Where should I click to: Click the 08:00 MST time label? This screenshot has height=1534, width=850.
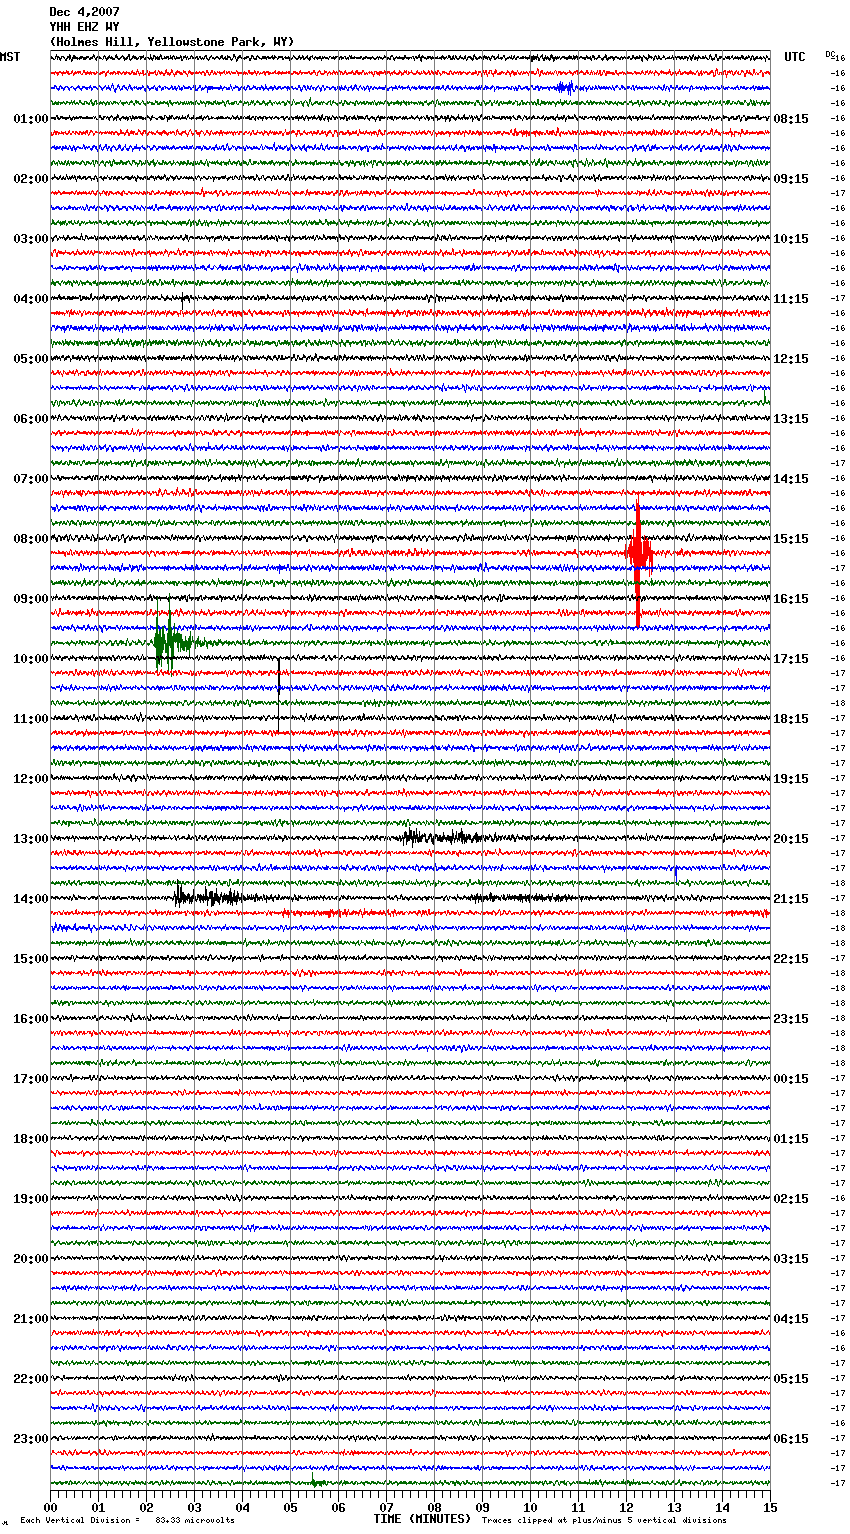tap(30, 539)
